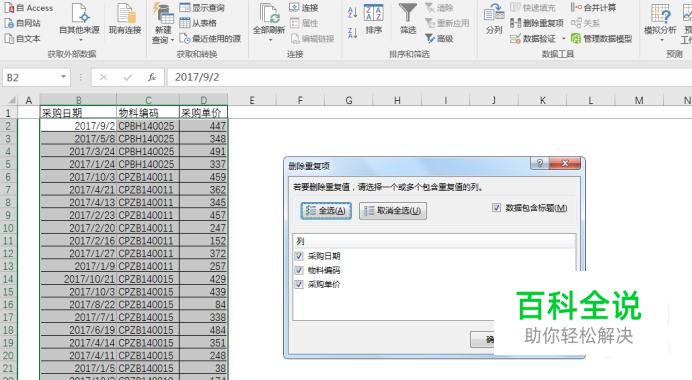The image size is (692, 380).
Task: Open the 排序 sort dialog
Action: click(374, 19)
